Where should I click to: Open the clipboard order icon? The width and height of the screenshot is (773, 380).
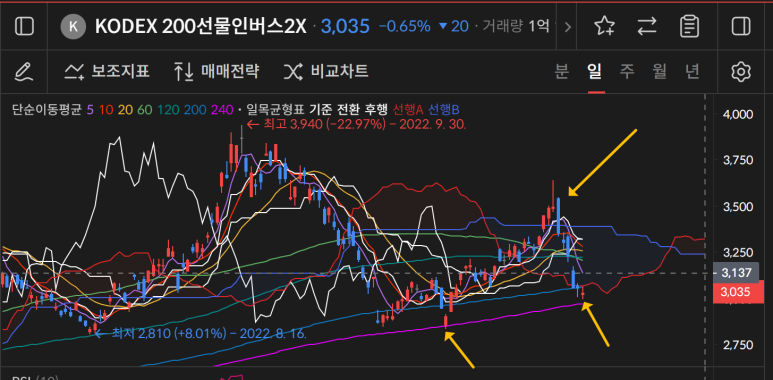(689, 26)
